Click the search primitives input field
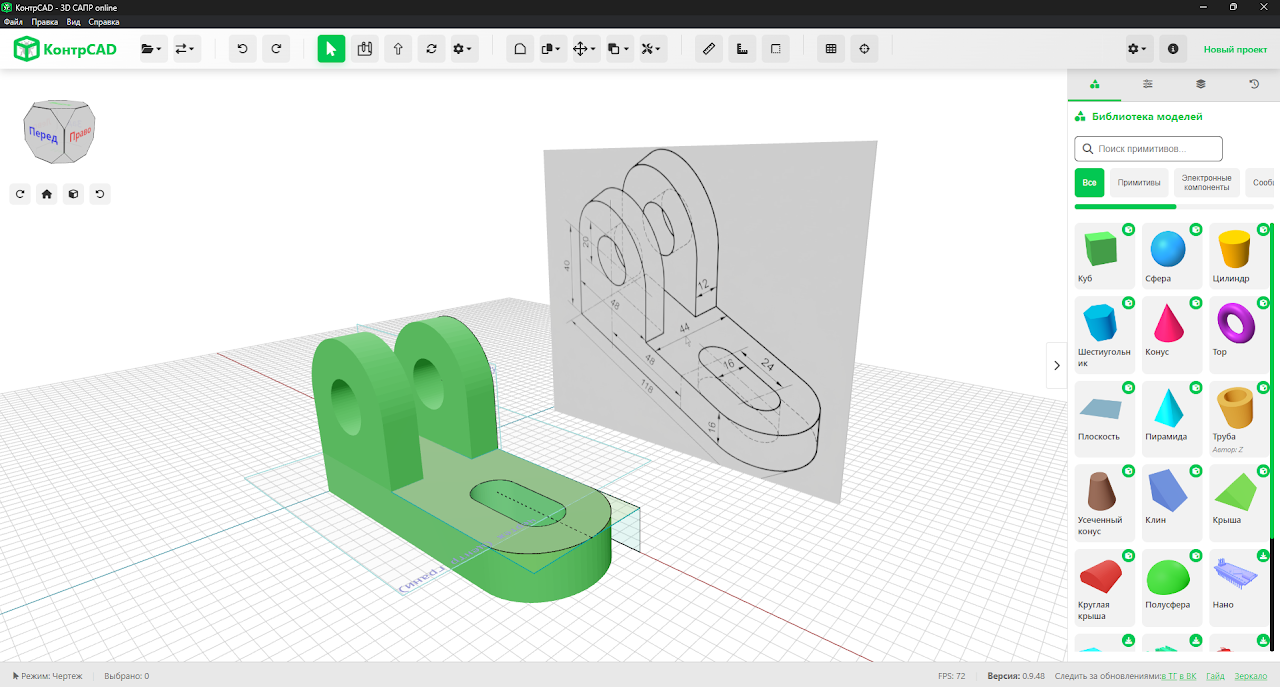1280x687 pixels. 1149,149
